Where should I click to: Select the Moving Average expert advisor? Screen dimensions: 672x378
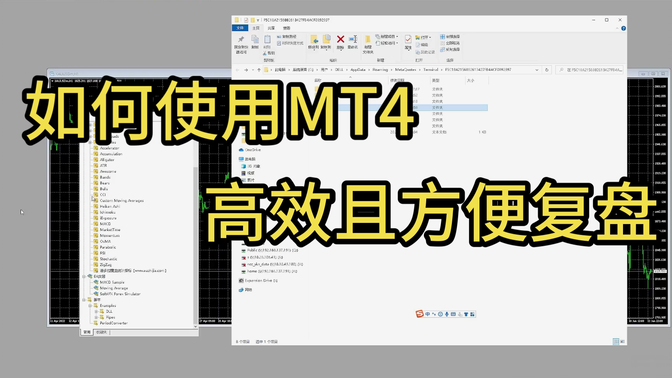(x=111, y=288)
